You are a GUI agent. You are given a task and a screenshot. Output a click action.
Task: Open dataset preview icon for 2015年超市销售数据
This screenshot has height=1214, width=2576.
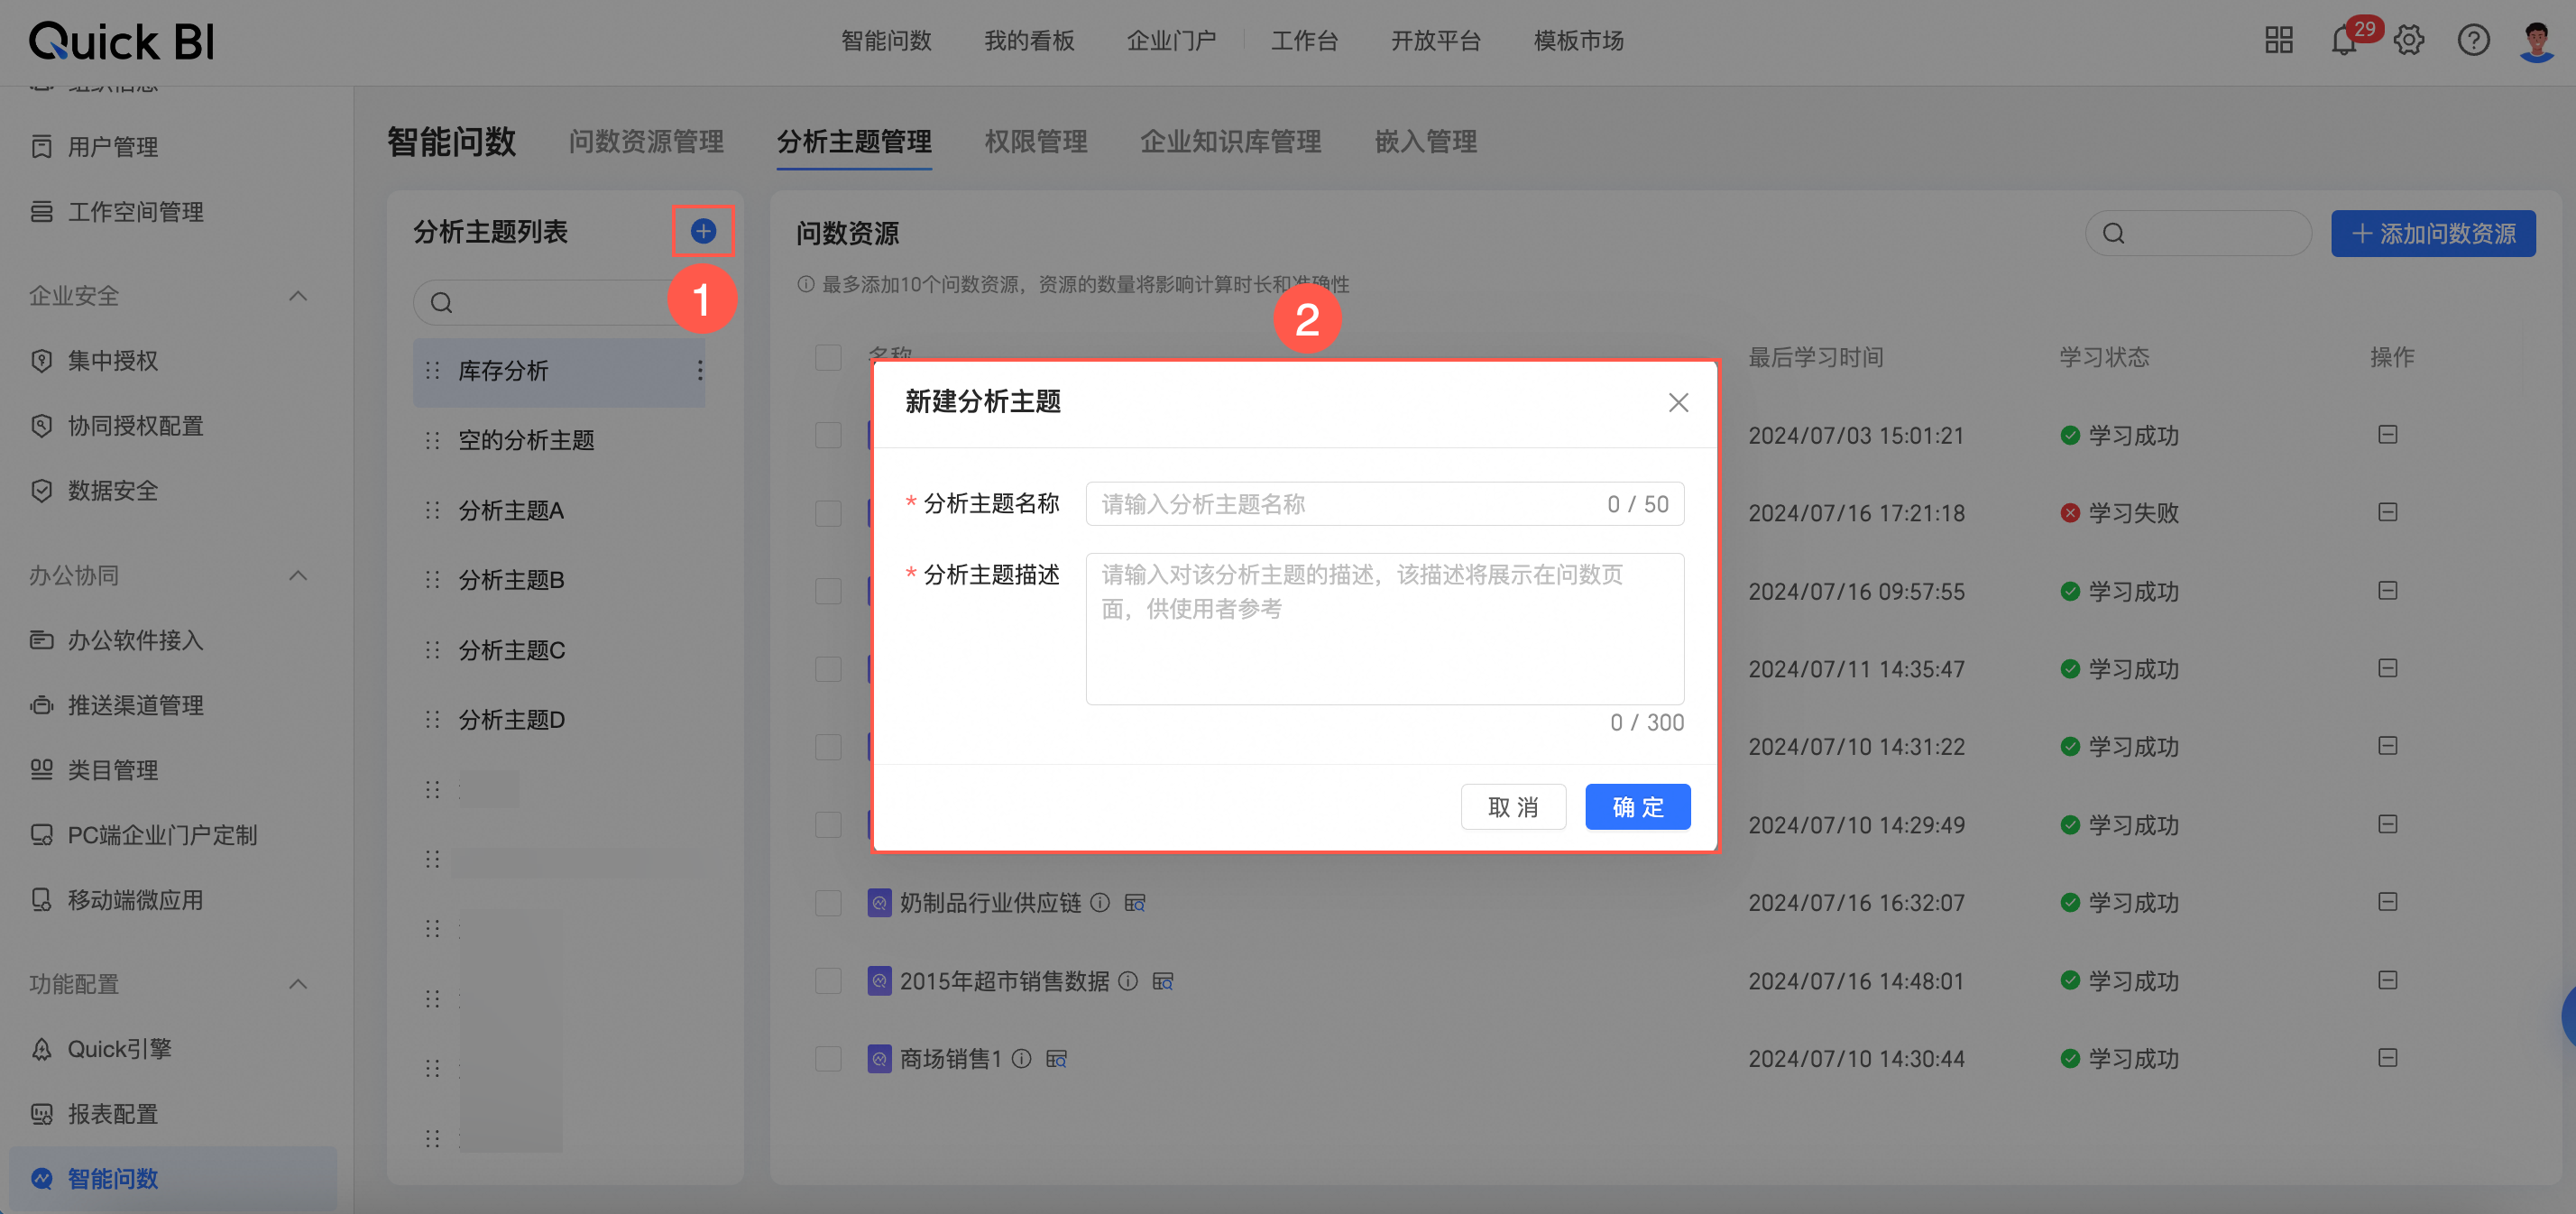coord(1163,981)
